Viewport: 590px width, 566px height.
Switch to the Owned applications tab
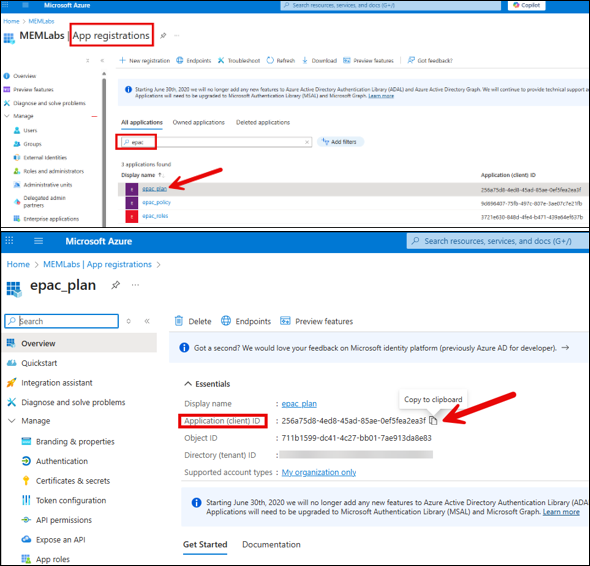pyautogui.click(x=198, y=122)
